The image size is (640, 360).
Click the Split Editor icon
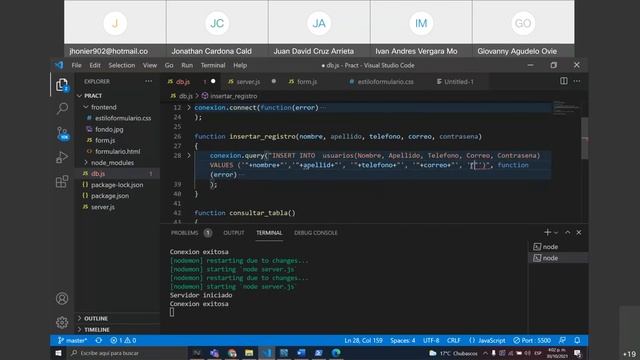point(564,81)
